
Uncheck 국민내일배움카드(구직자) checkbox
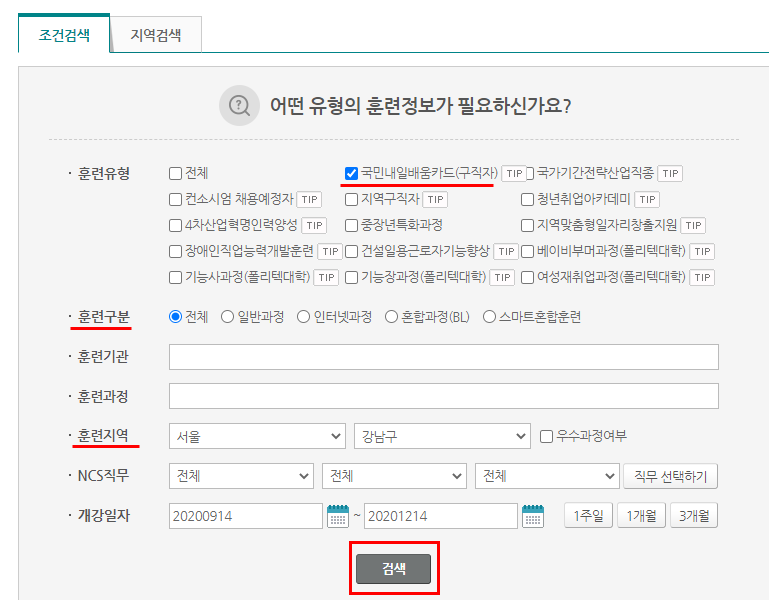351,173
